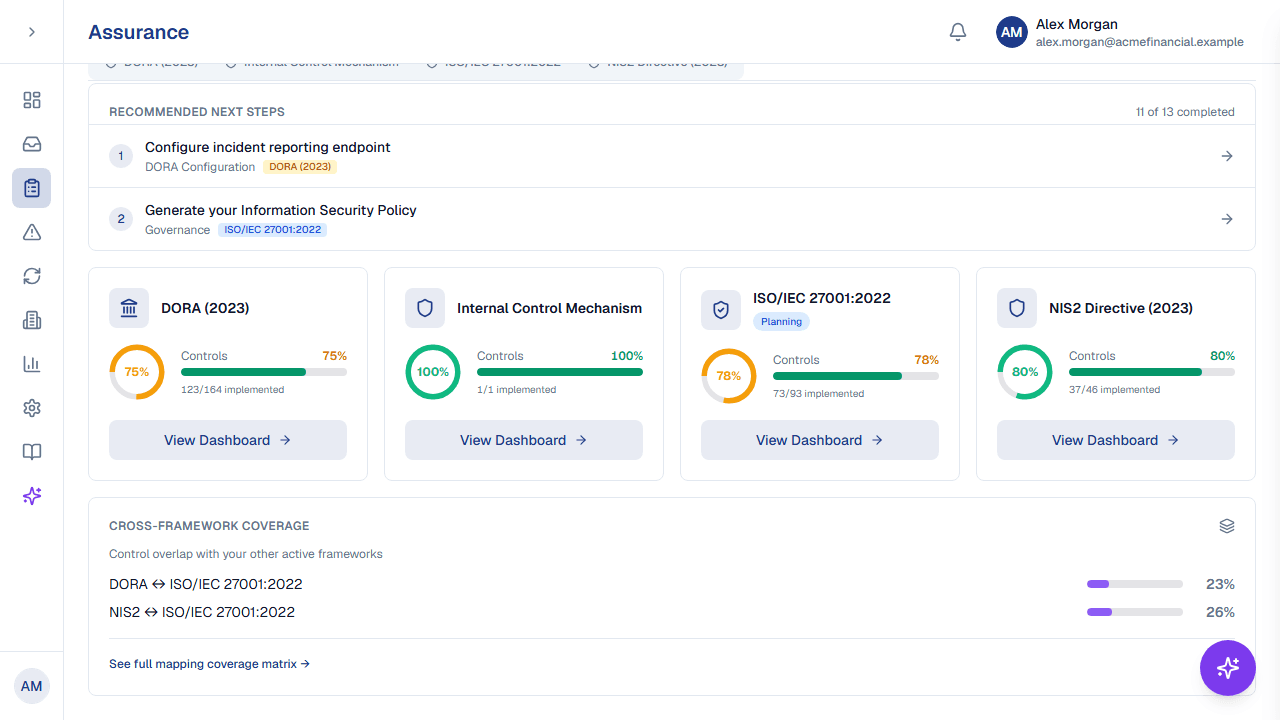View Dashboard for Internal Control Mechanism
The width and height of the screenshot is (1280, 720).
[x=524, y=440]
